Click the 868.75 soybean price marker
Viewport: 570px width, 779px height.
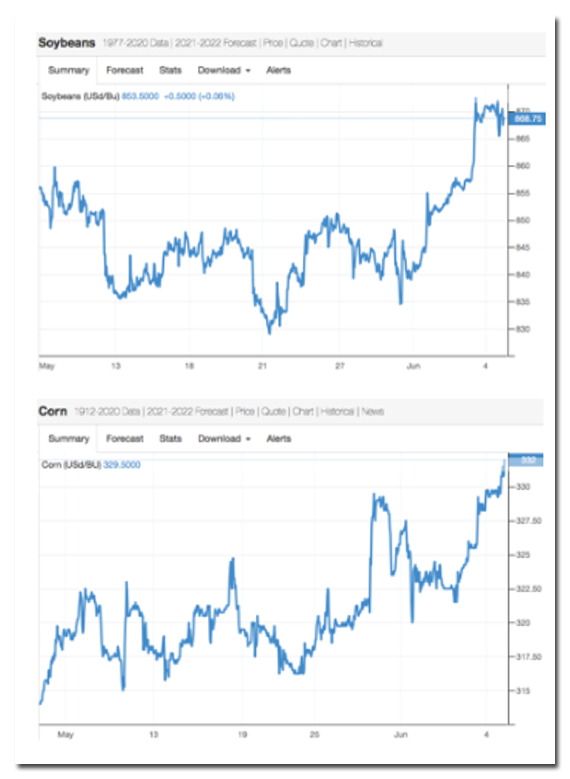coord(527,119)
